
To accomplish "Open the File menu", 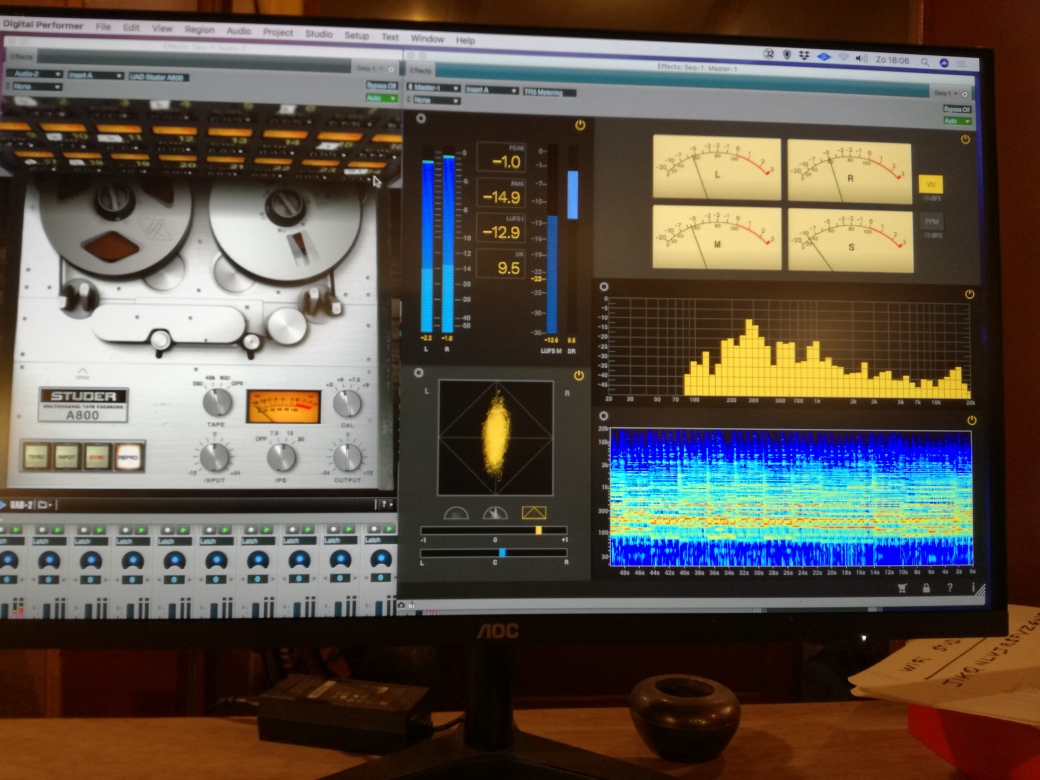I will 103,27.
